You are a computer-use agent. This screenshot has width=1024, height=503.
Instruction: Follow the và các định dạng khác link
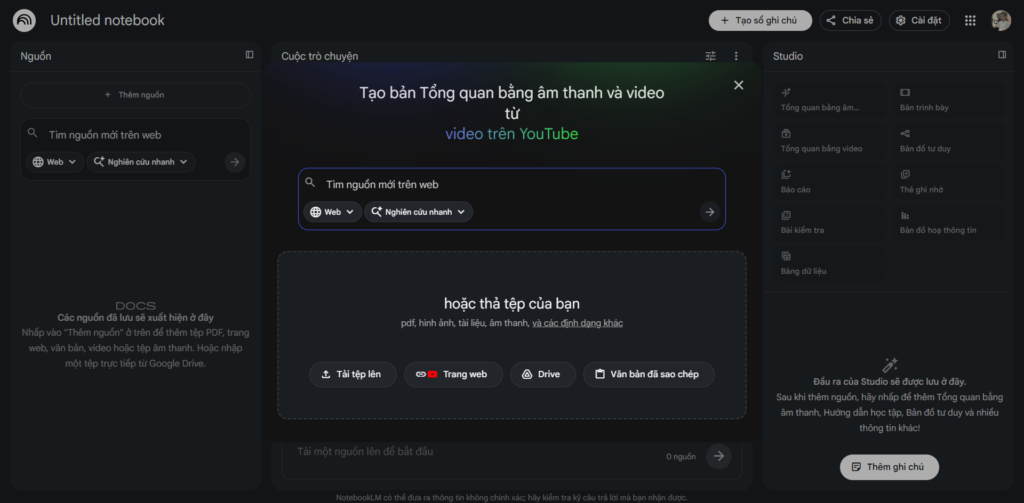pyautogui.click(x=577, y=323)
